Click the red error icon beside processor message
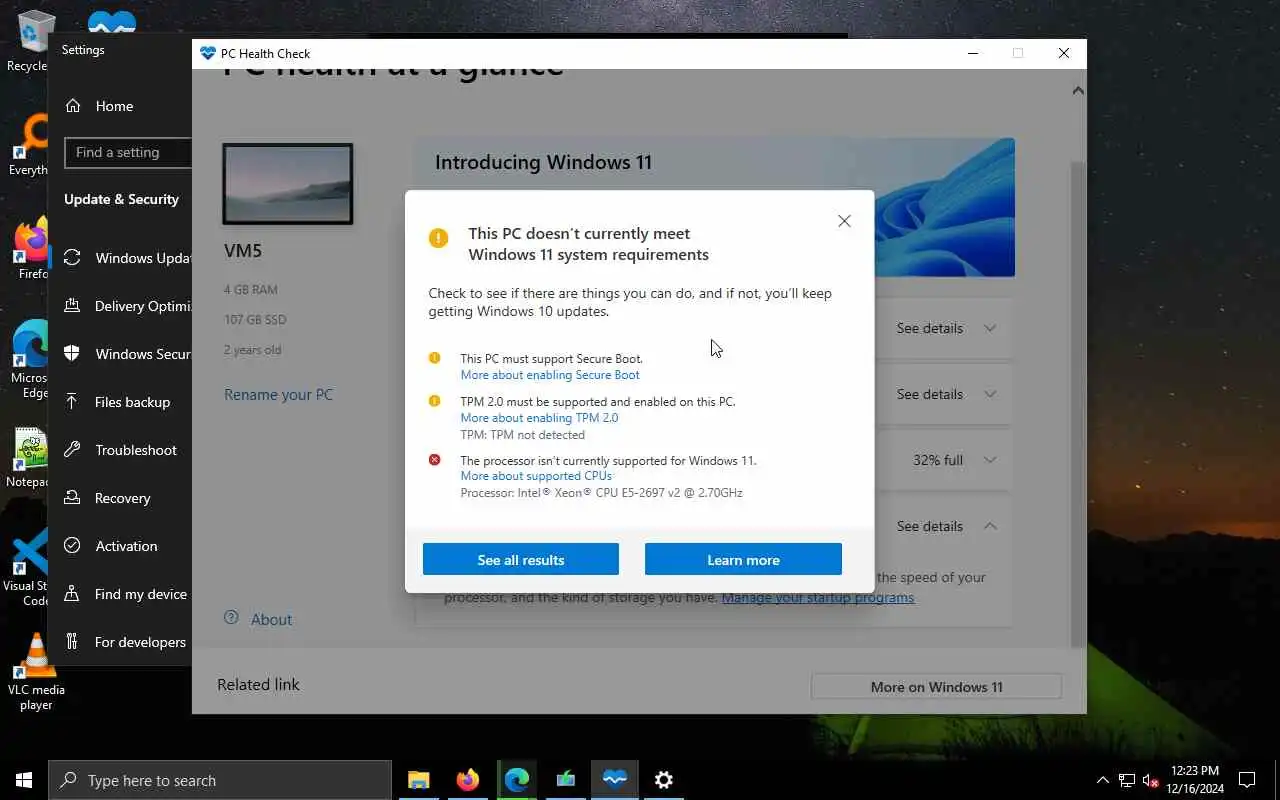 434,460
